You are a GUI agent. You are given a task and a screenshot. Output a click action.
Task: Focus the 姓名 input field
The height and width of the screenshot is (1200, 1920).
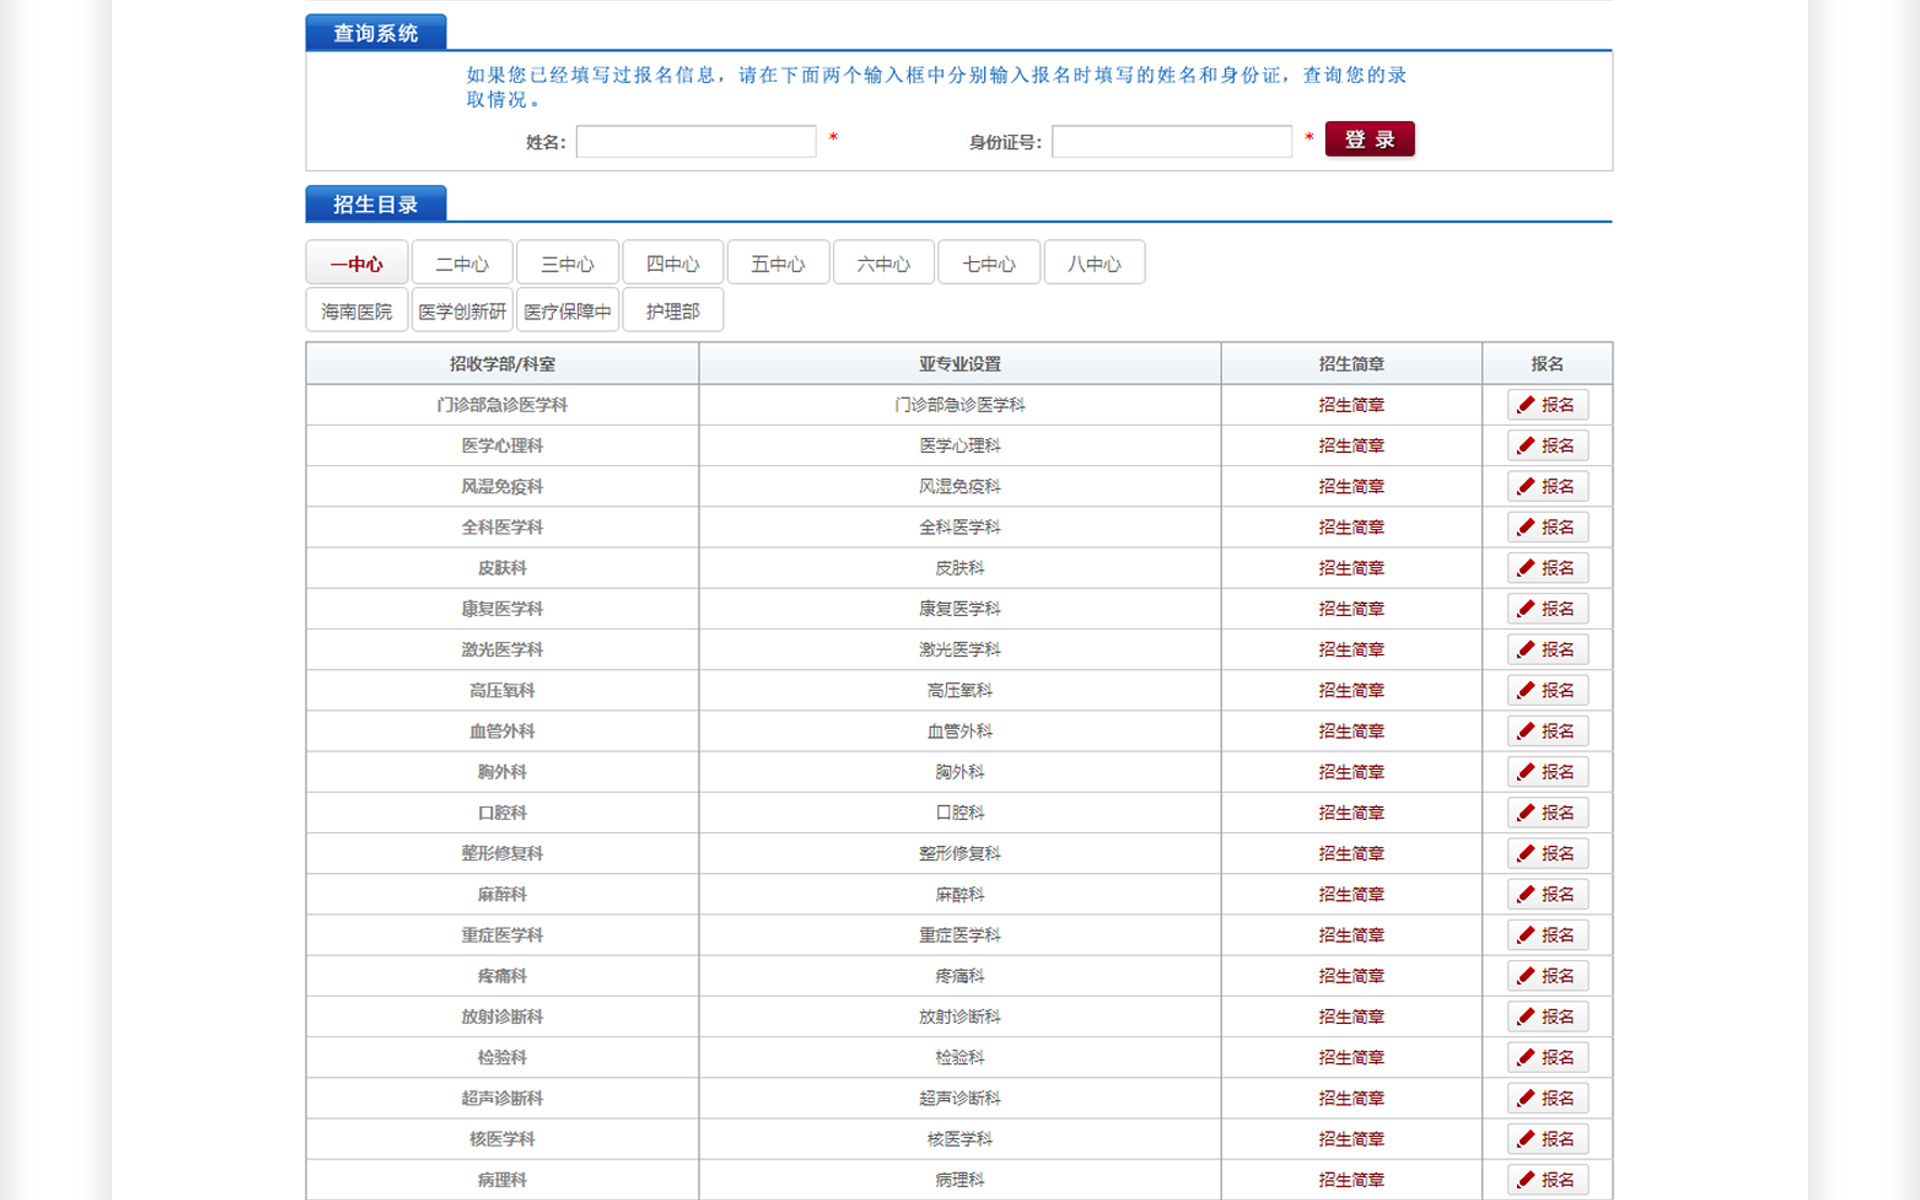(x=696, y=142)
